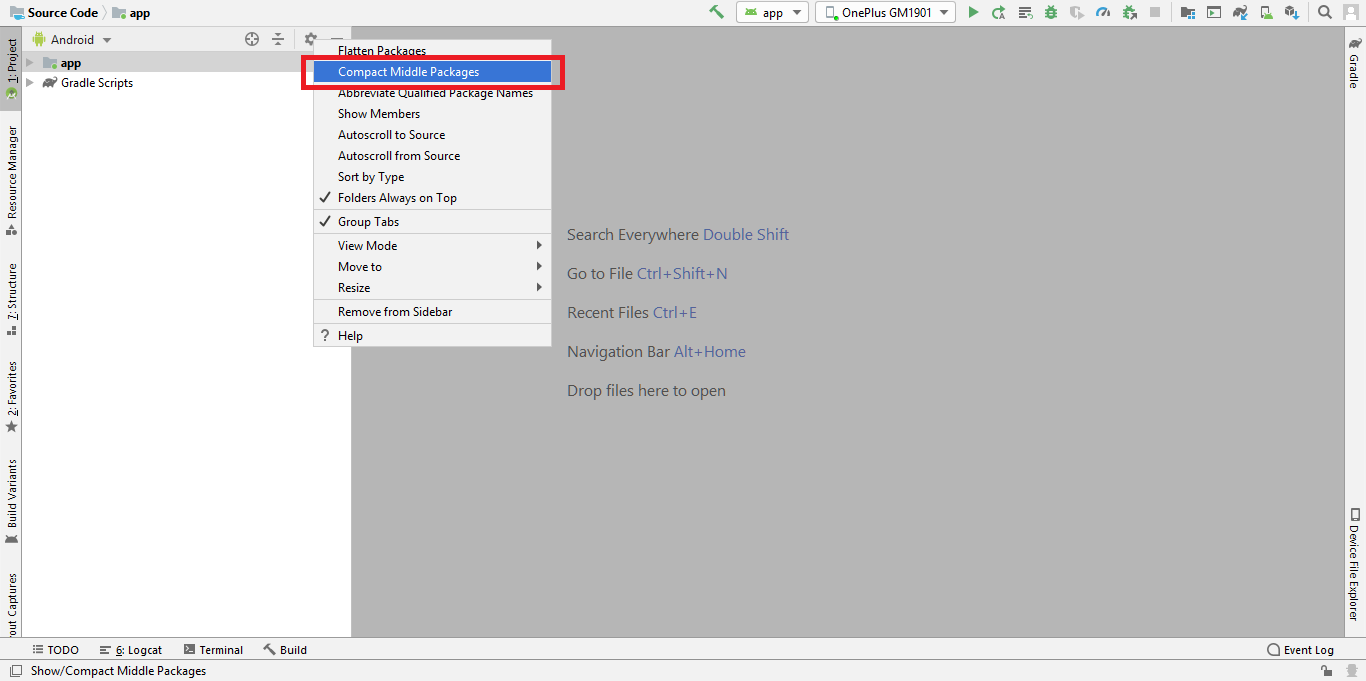Open the Event Log panel

(x=1300, y=650)
